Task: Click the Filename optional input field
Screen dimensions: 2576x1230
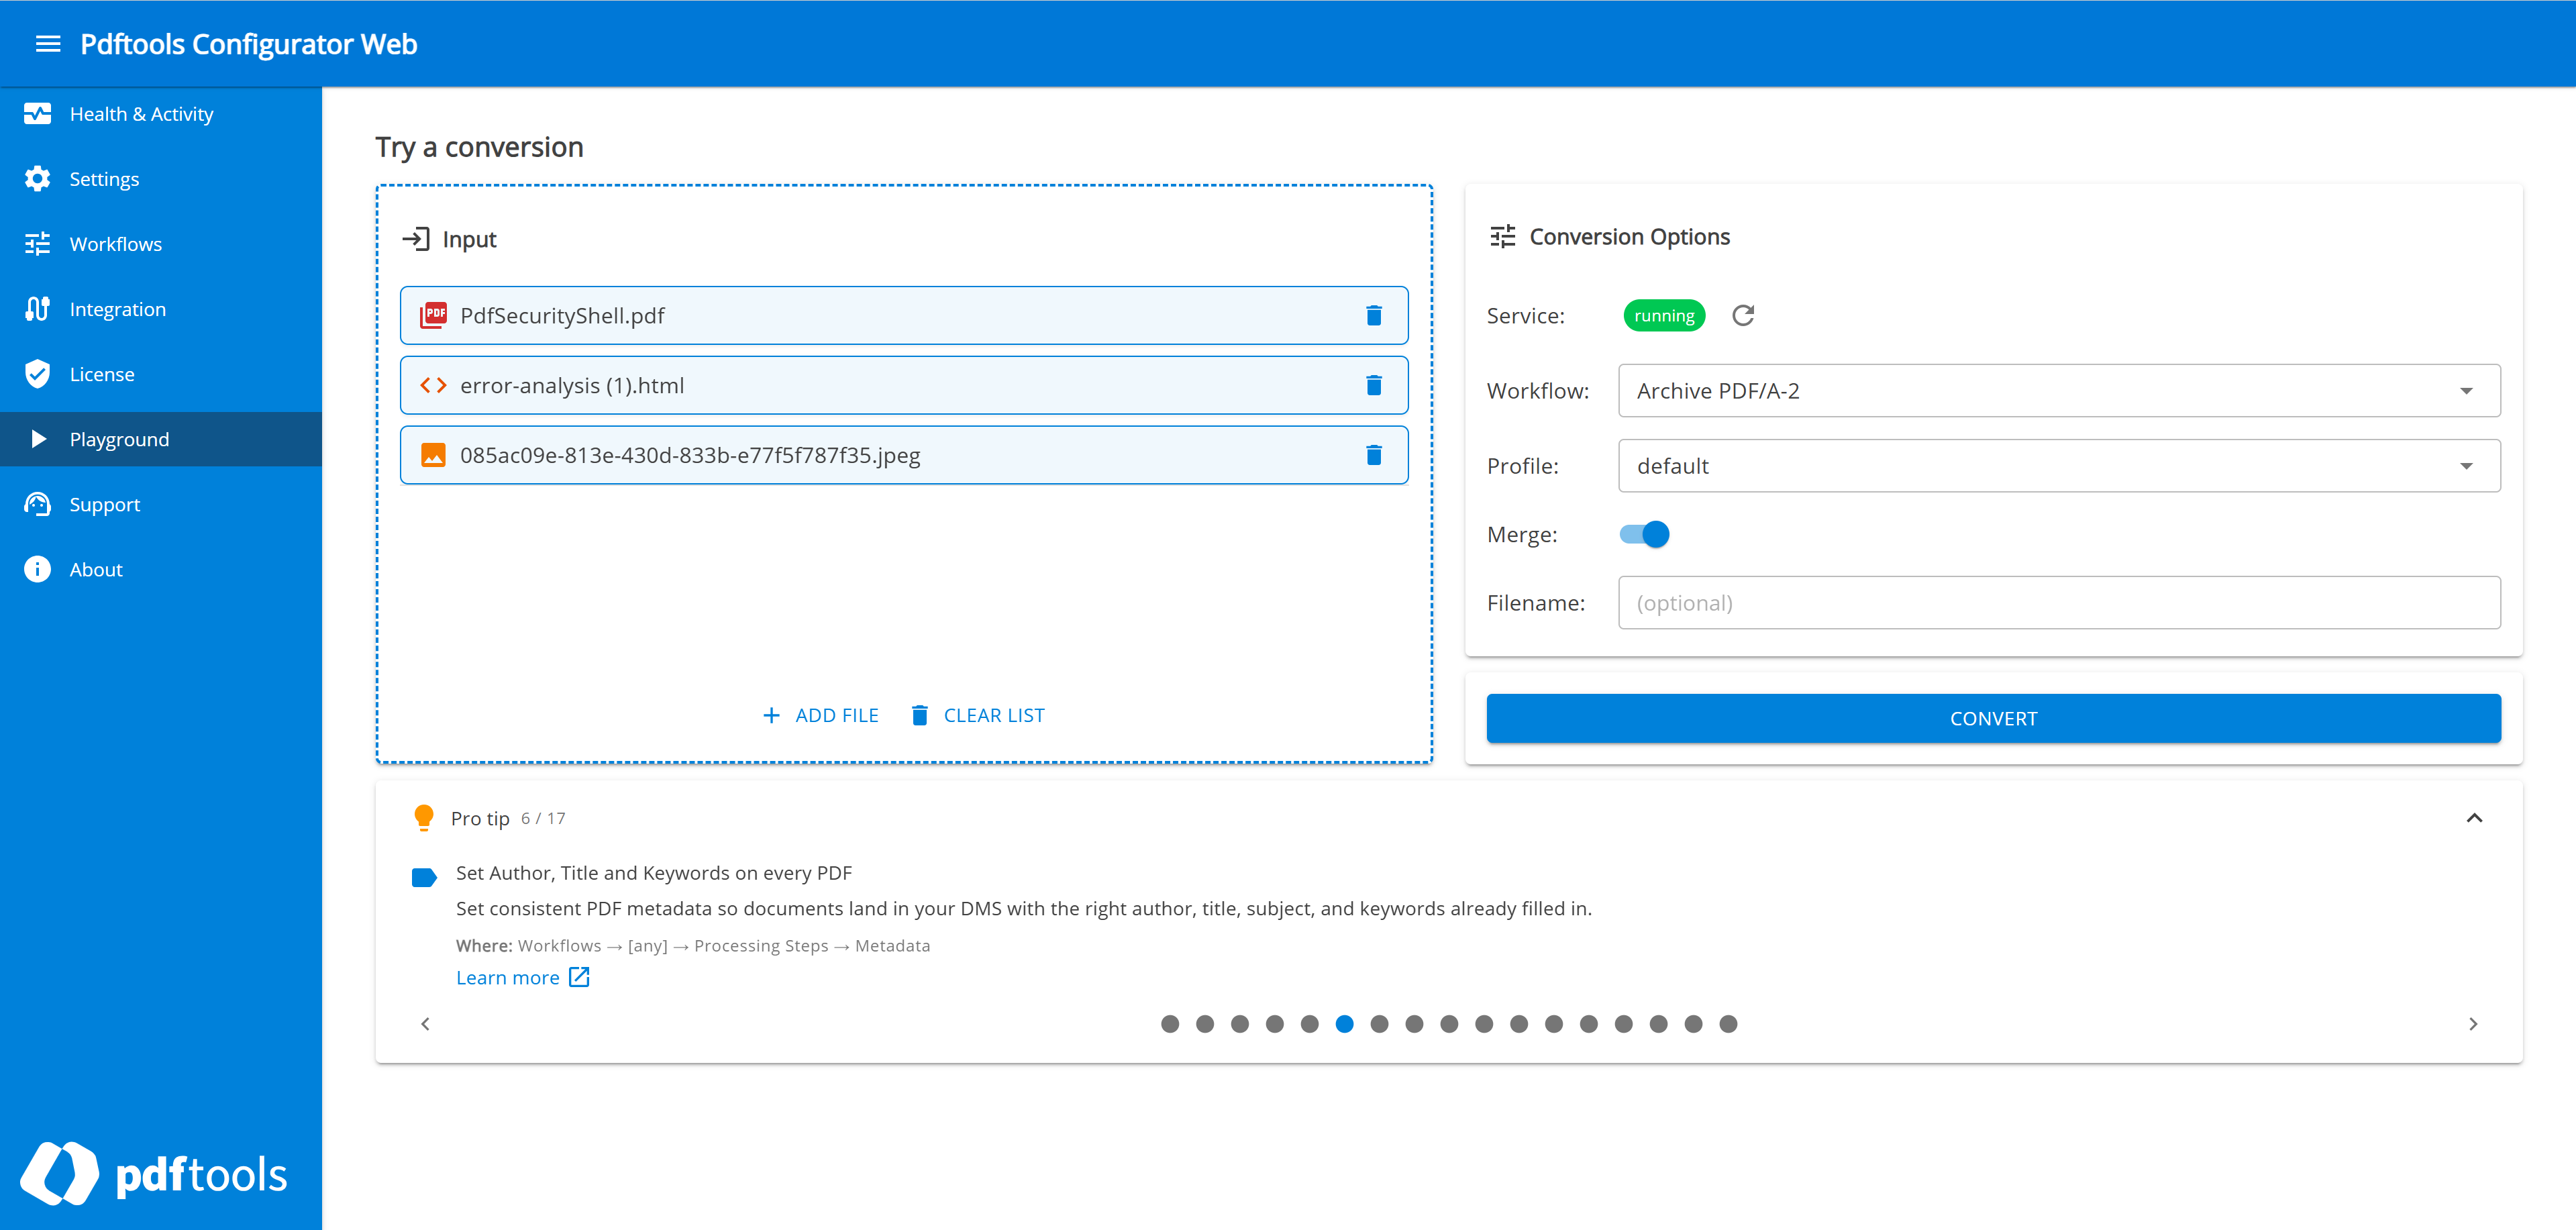Action: (x=2059, y=603)
